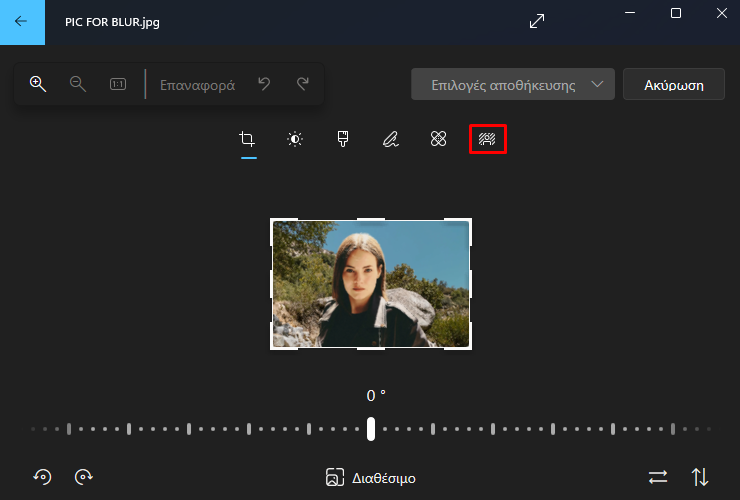
Task: Open the Διαθέσιμο aspect ratio option
Action: click(x=371, y=478)
